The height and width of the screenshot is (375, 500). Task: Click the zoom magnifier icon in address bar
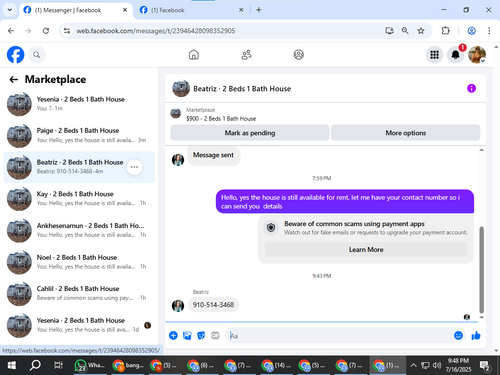tap(405, 31)
